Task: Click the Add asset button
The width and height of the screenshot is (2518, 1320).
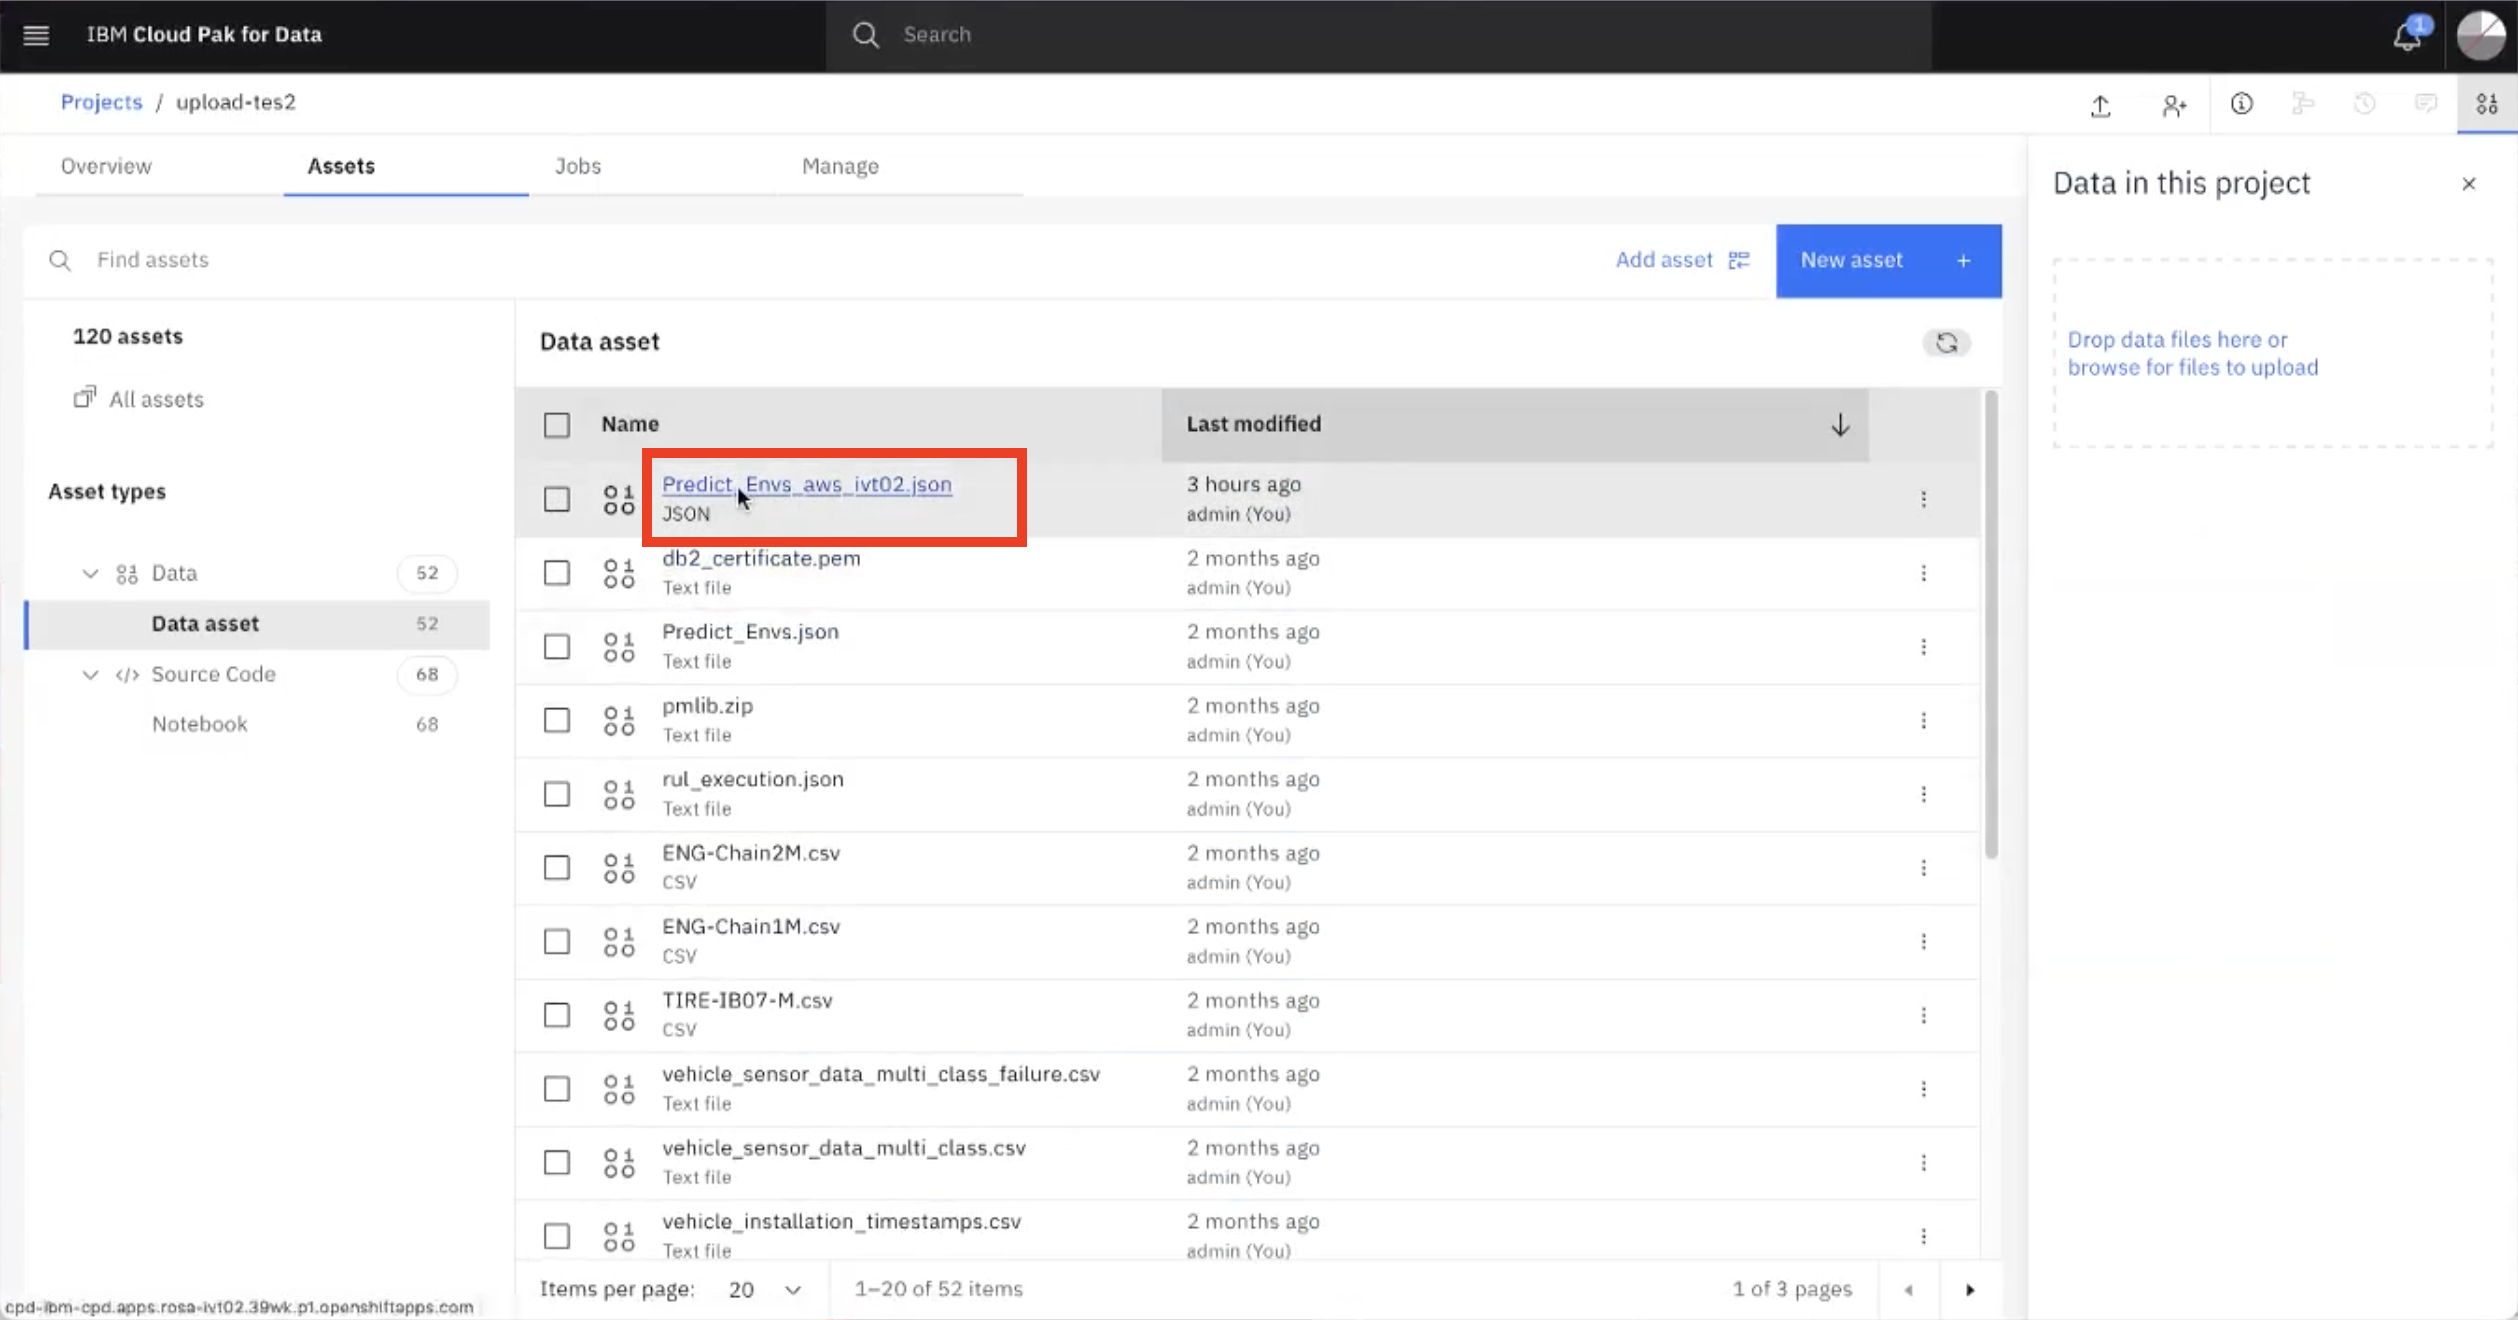Action: 1682,261
